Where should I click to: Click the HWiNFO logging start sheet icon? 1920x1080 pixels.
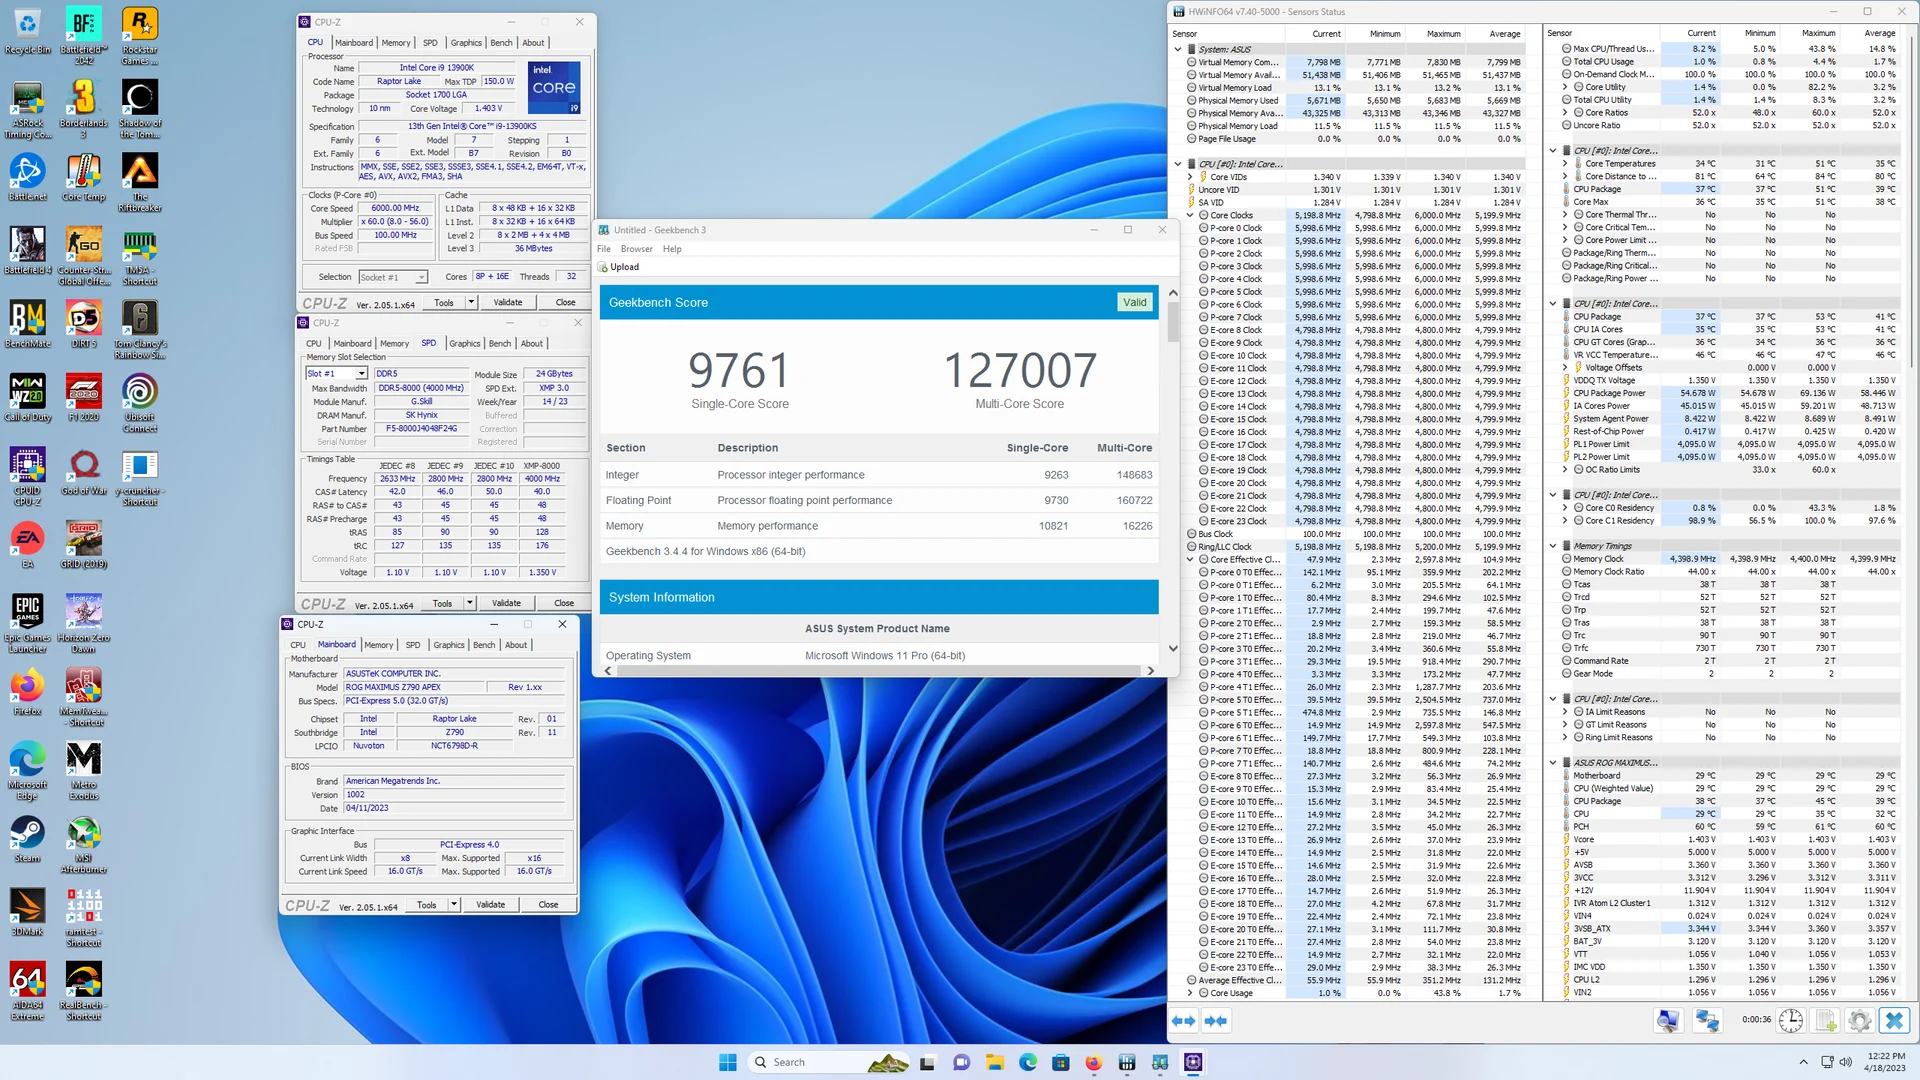coord(1825,1021)
